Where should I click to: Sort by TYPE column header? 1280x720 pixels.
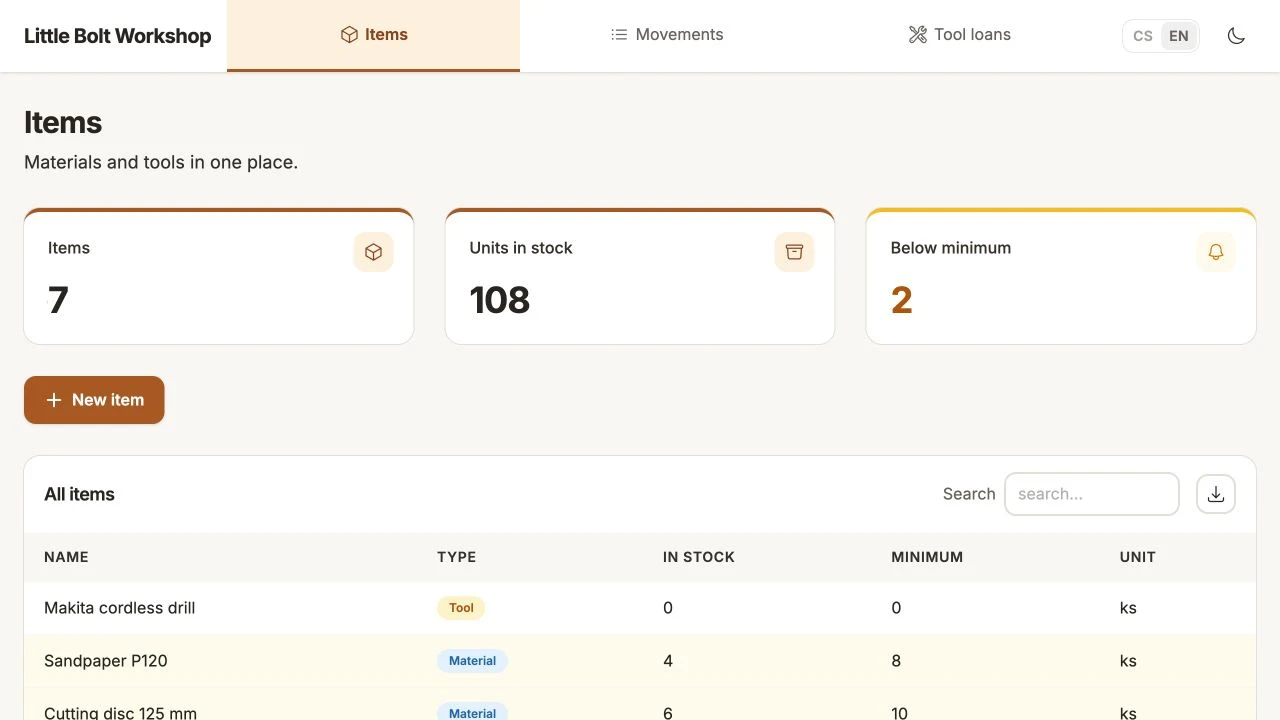point(456,557)
